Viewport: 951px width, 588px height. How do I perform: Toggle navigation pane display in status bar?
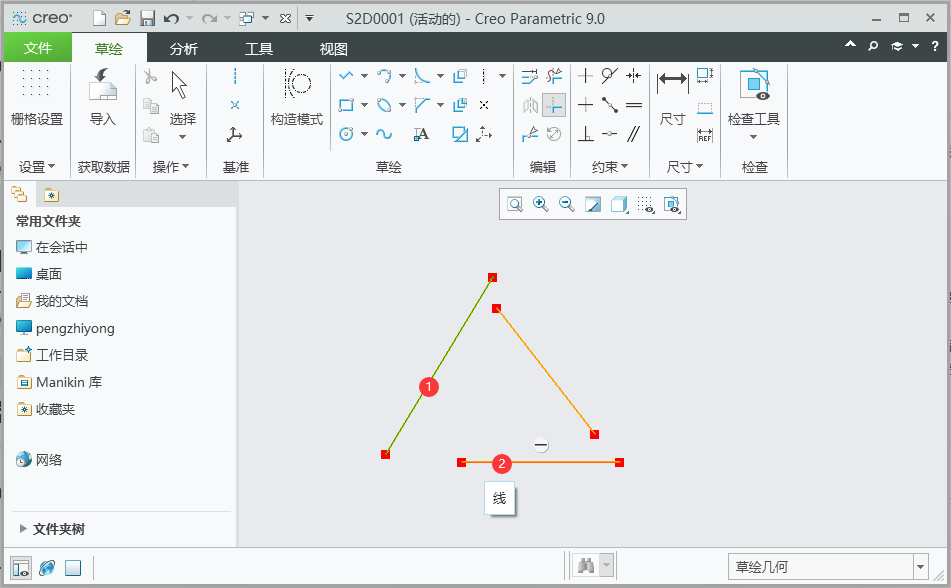point(21,568)
